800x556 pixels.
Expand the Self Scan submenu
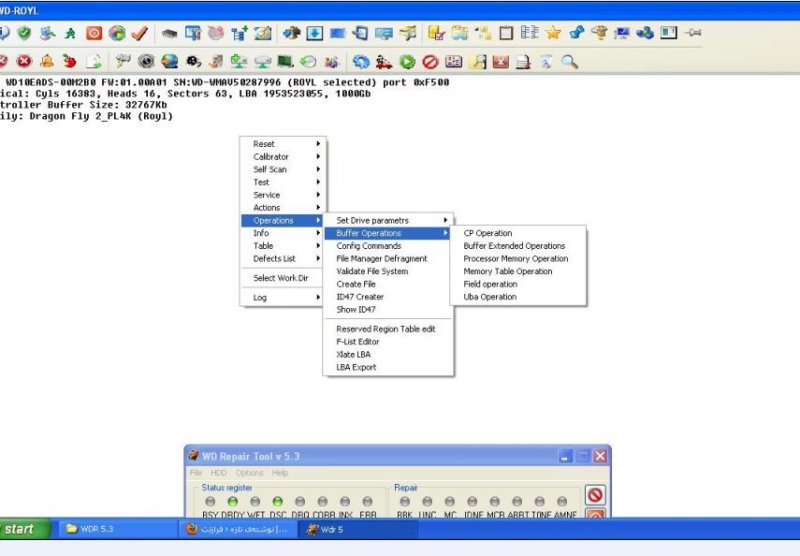(x=283, y=169)
